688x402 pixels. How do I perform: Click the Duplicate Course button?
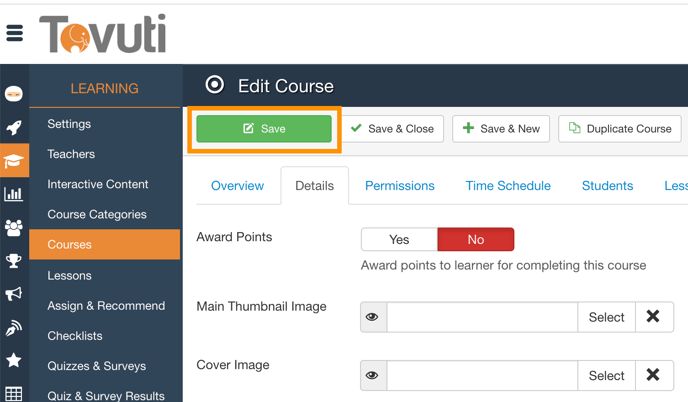click(620, 129)
